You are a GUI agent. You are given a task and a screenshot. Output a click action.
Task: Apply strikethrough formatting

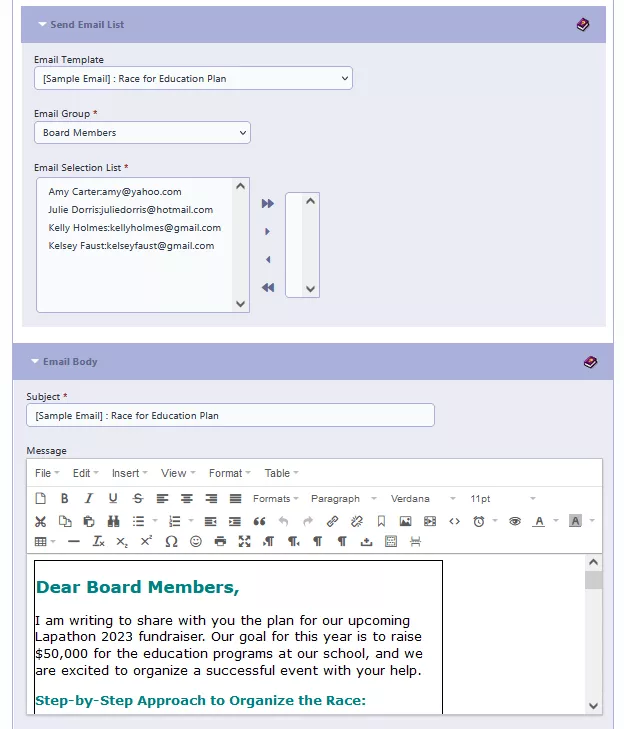(138, 498)
